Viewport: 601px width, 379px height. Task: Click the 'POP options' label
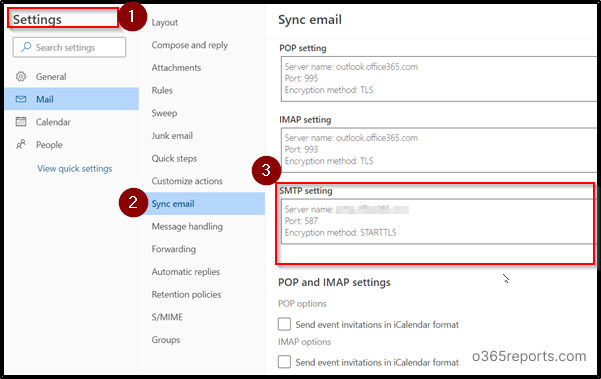302,304
